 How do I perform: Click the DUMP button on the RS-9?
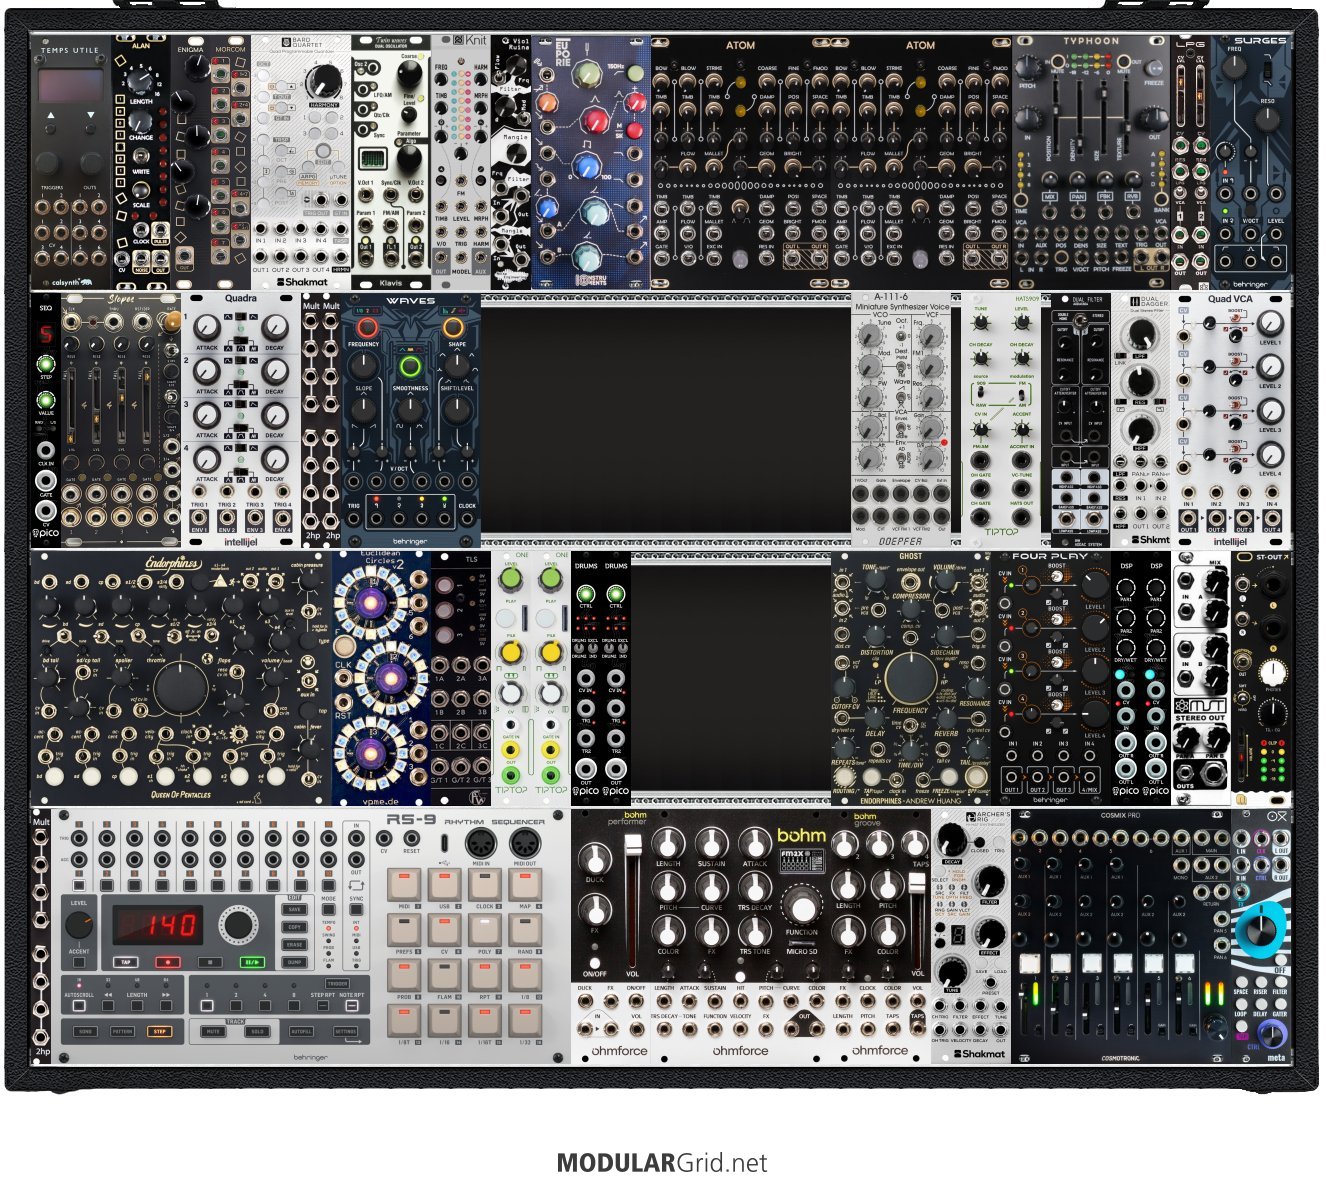tap(294, 962)
